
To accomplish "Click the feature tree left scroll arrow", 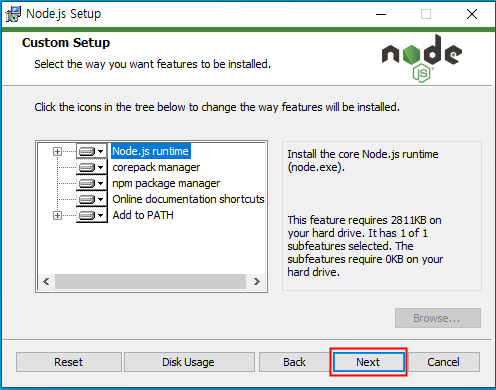I will point(46,282).
